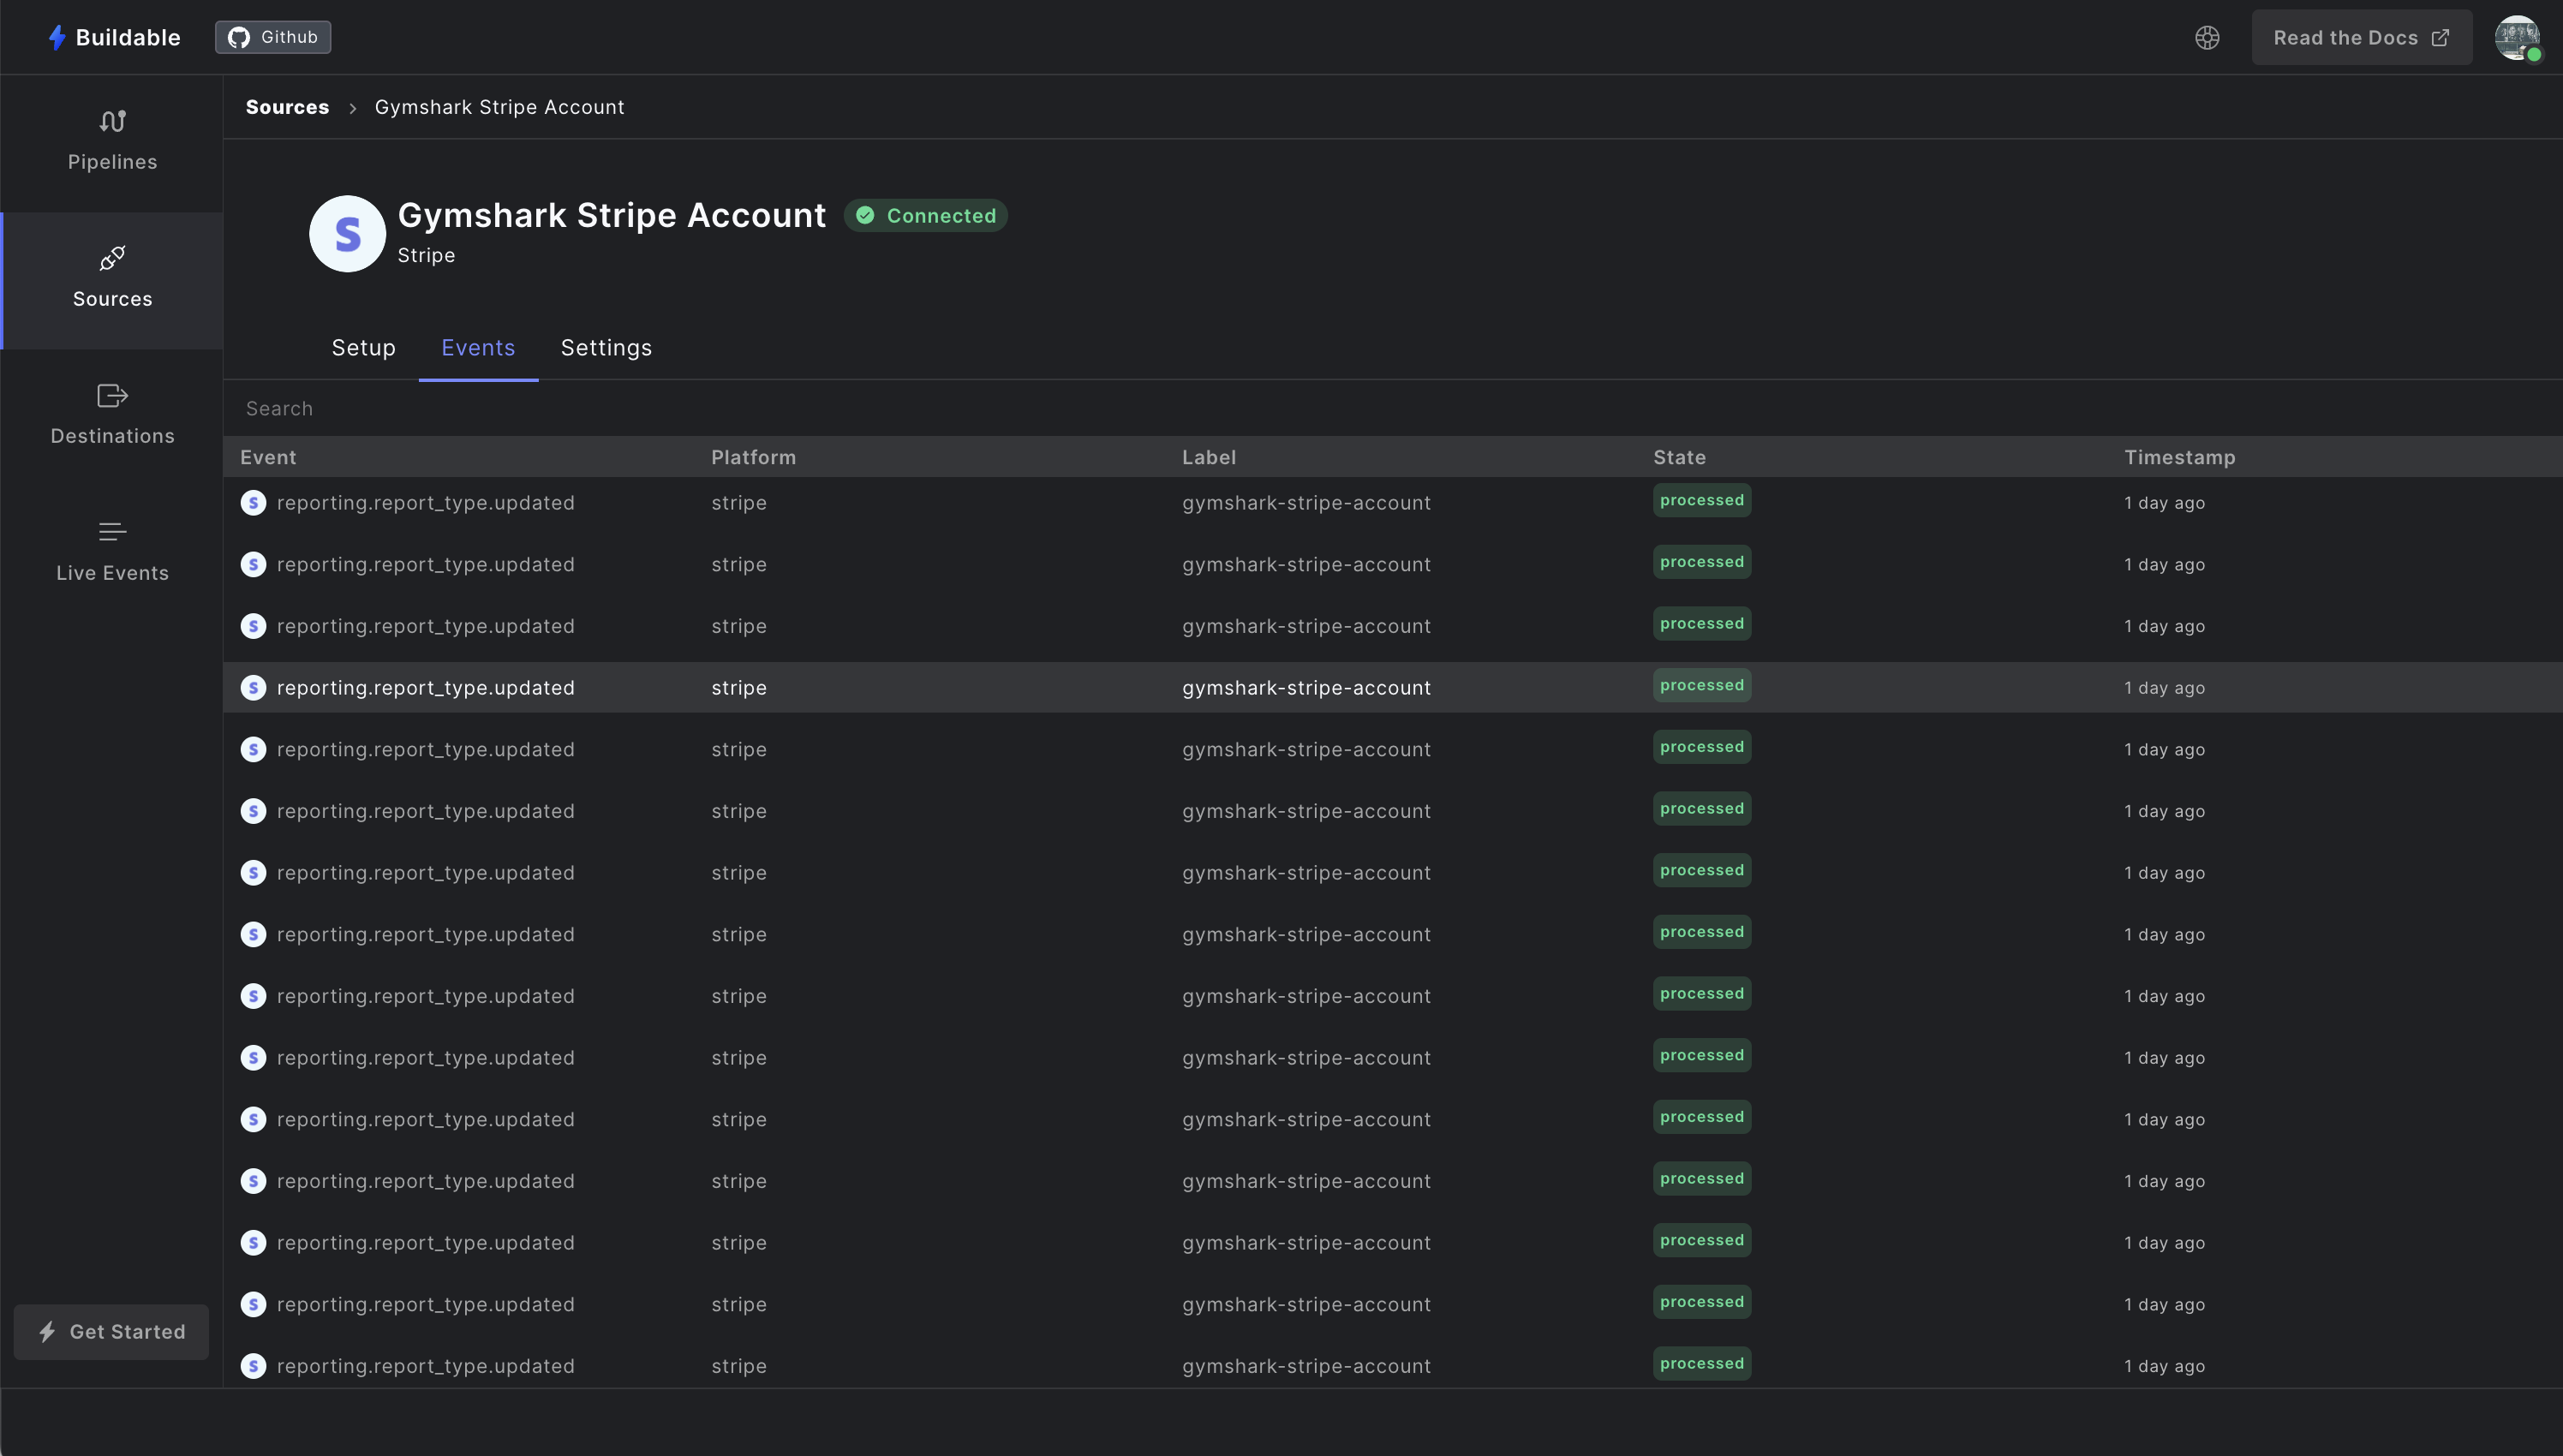Open the user avatar menu
The height and width of the screenshot is (1456, 2563).
click(2517, 38)
